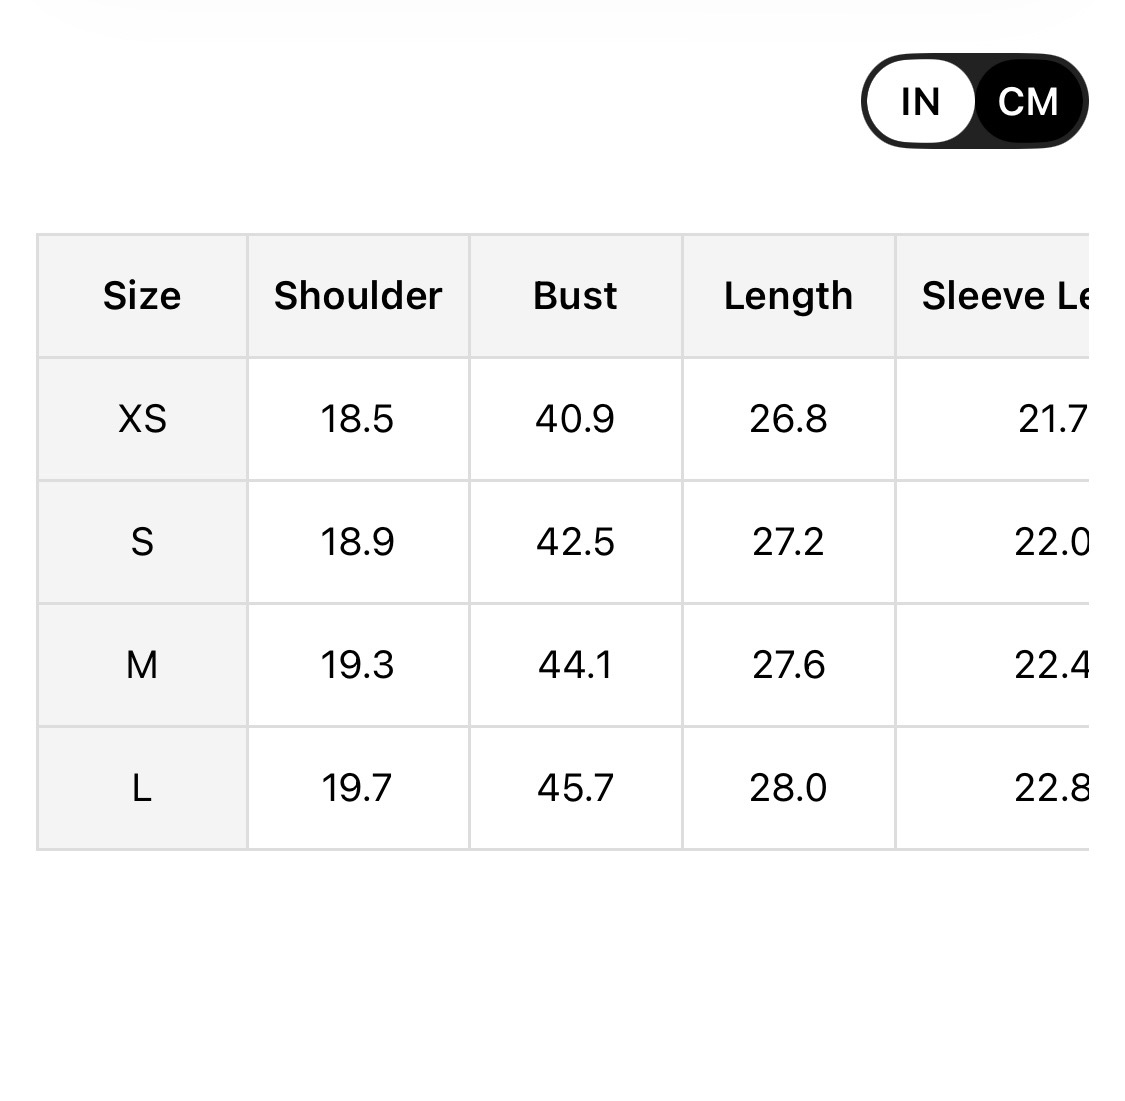The image size is (1125, 1101).
Task: Click S sleeve length value 22.0
Action: click(1050, 542)
